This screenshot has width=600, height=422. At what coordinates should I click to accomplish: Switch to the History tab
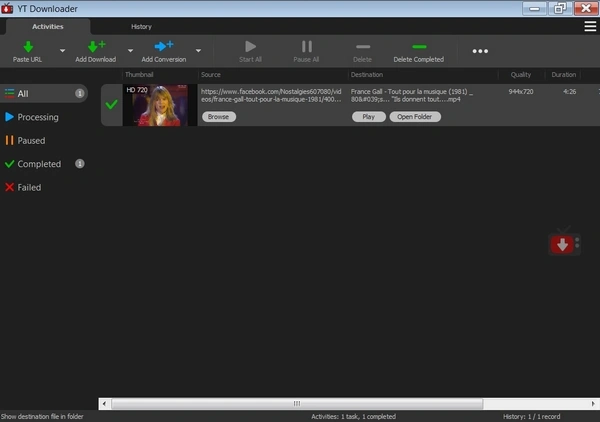coord(141,26)
